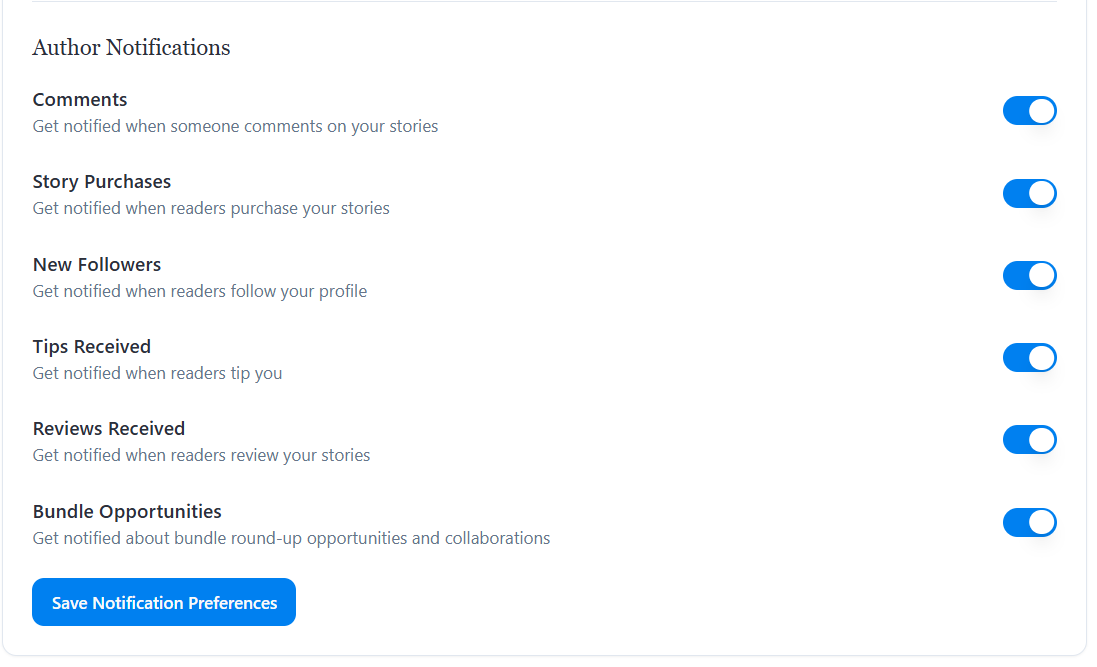The image size is (1097, 667).
Task: Click the Bundle Opportunities label
Action: [x=127, y=512]
